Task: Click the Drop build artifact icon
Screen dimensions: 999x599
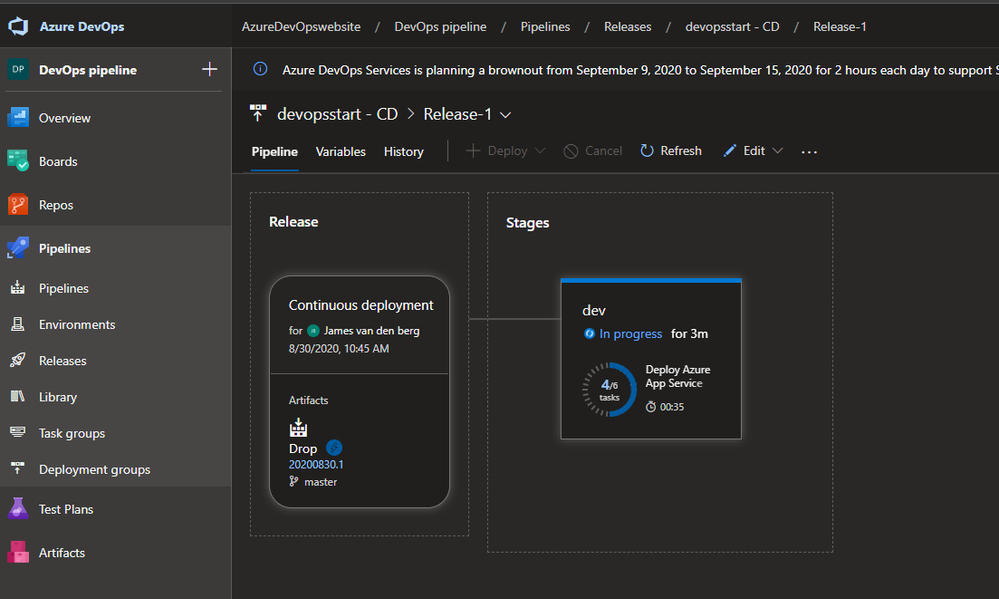Action: click(298, 428)
